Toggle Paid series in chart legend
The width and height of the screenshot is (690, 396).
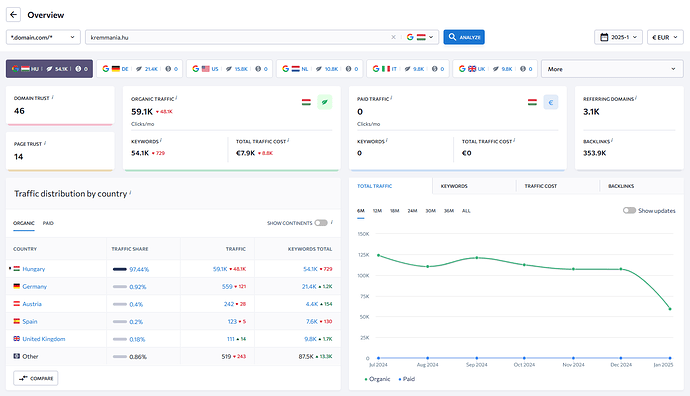click(x=407, y=379)
